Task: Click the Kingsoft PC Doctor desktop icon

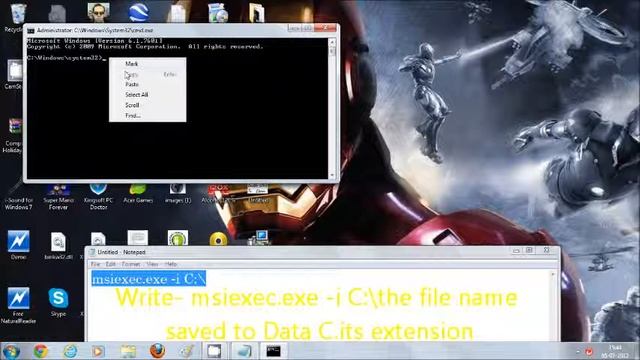Action: 98,197
